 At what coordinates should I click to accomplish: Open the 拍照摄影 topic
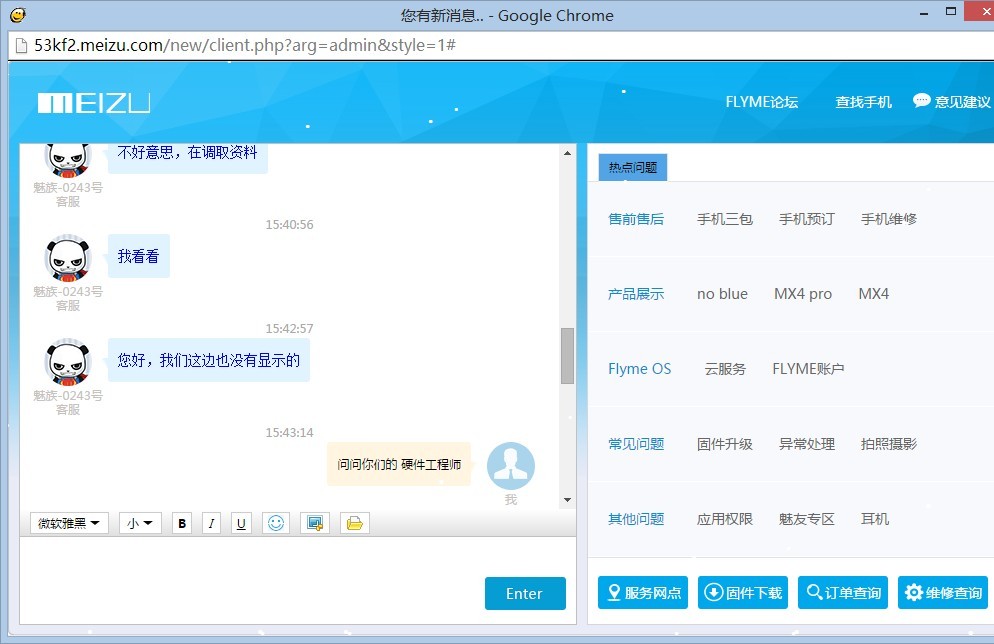(x=889, y=444)
